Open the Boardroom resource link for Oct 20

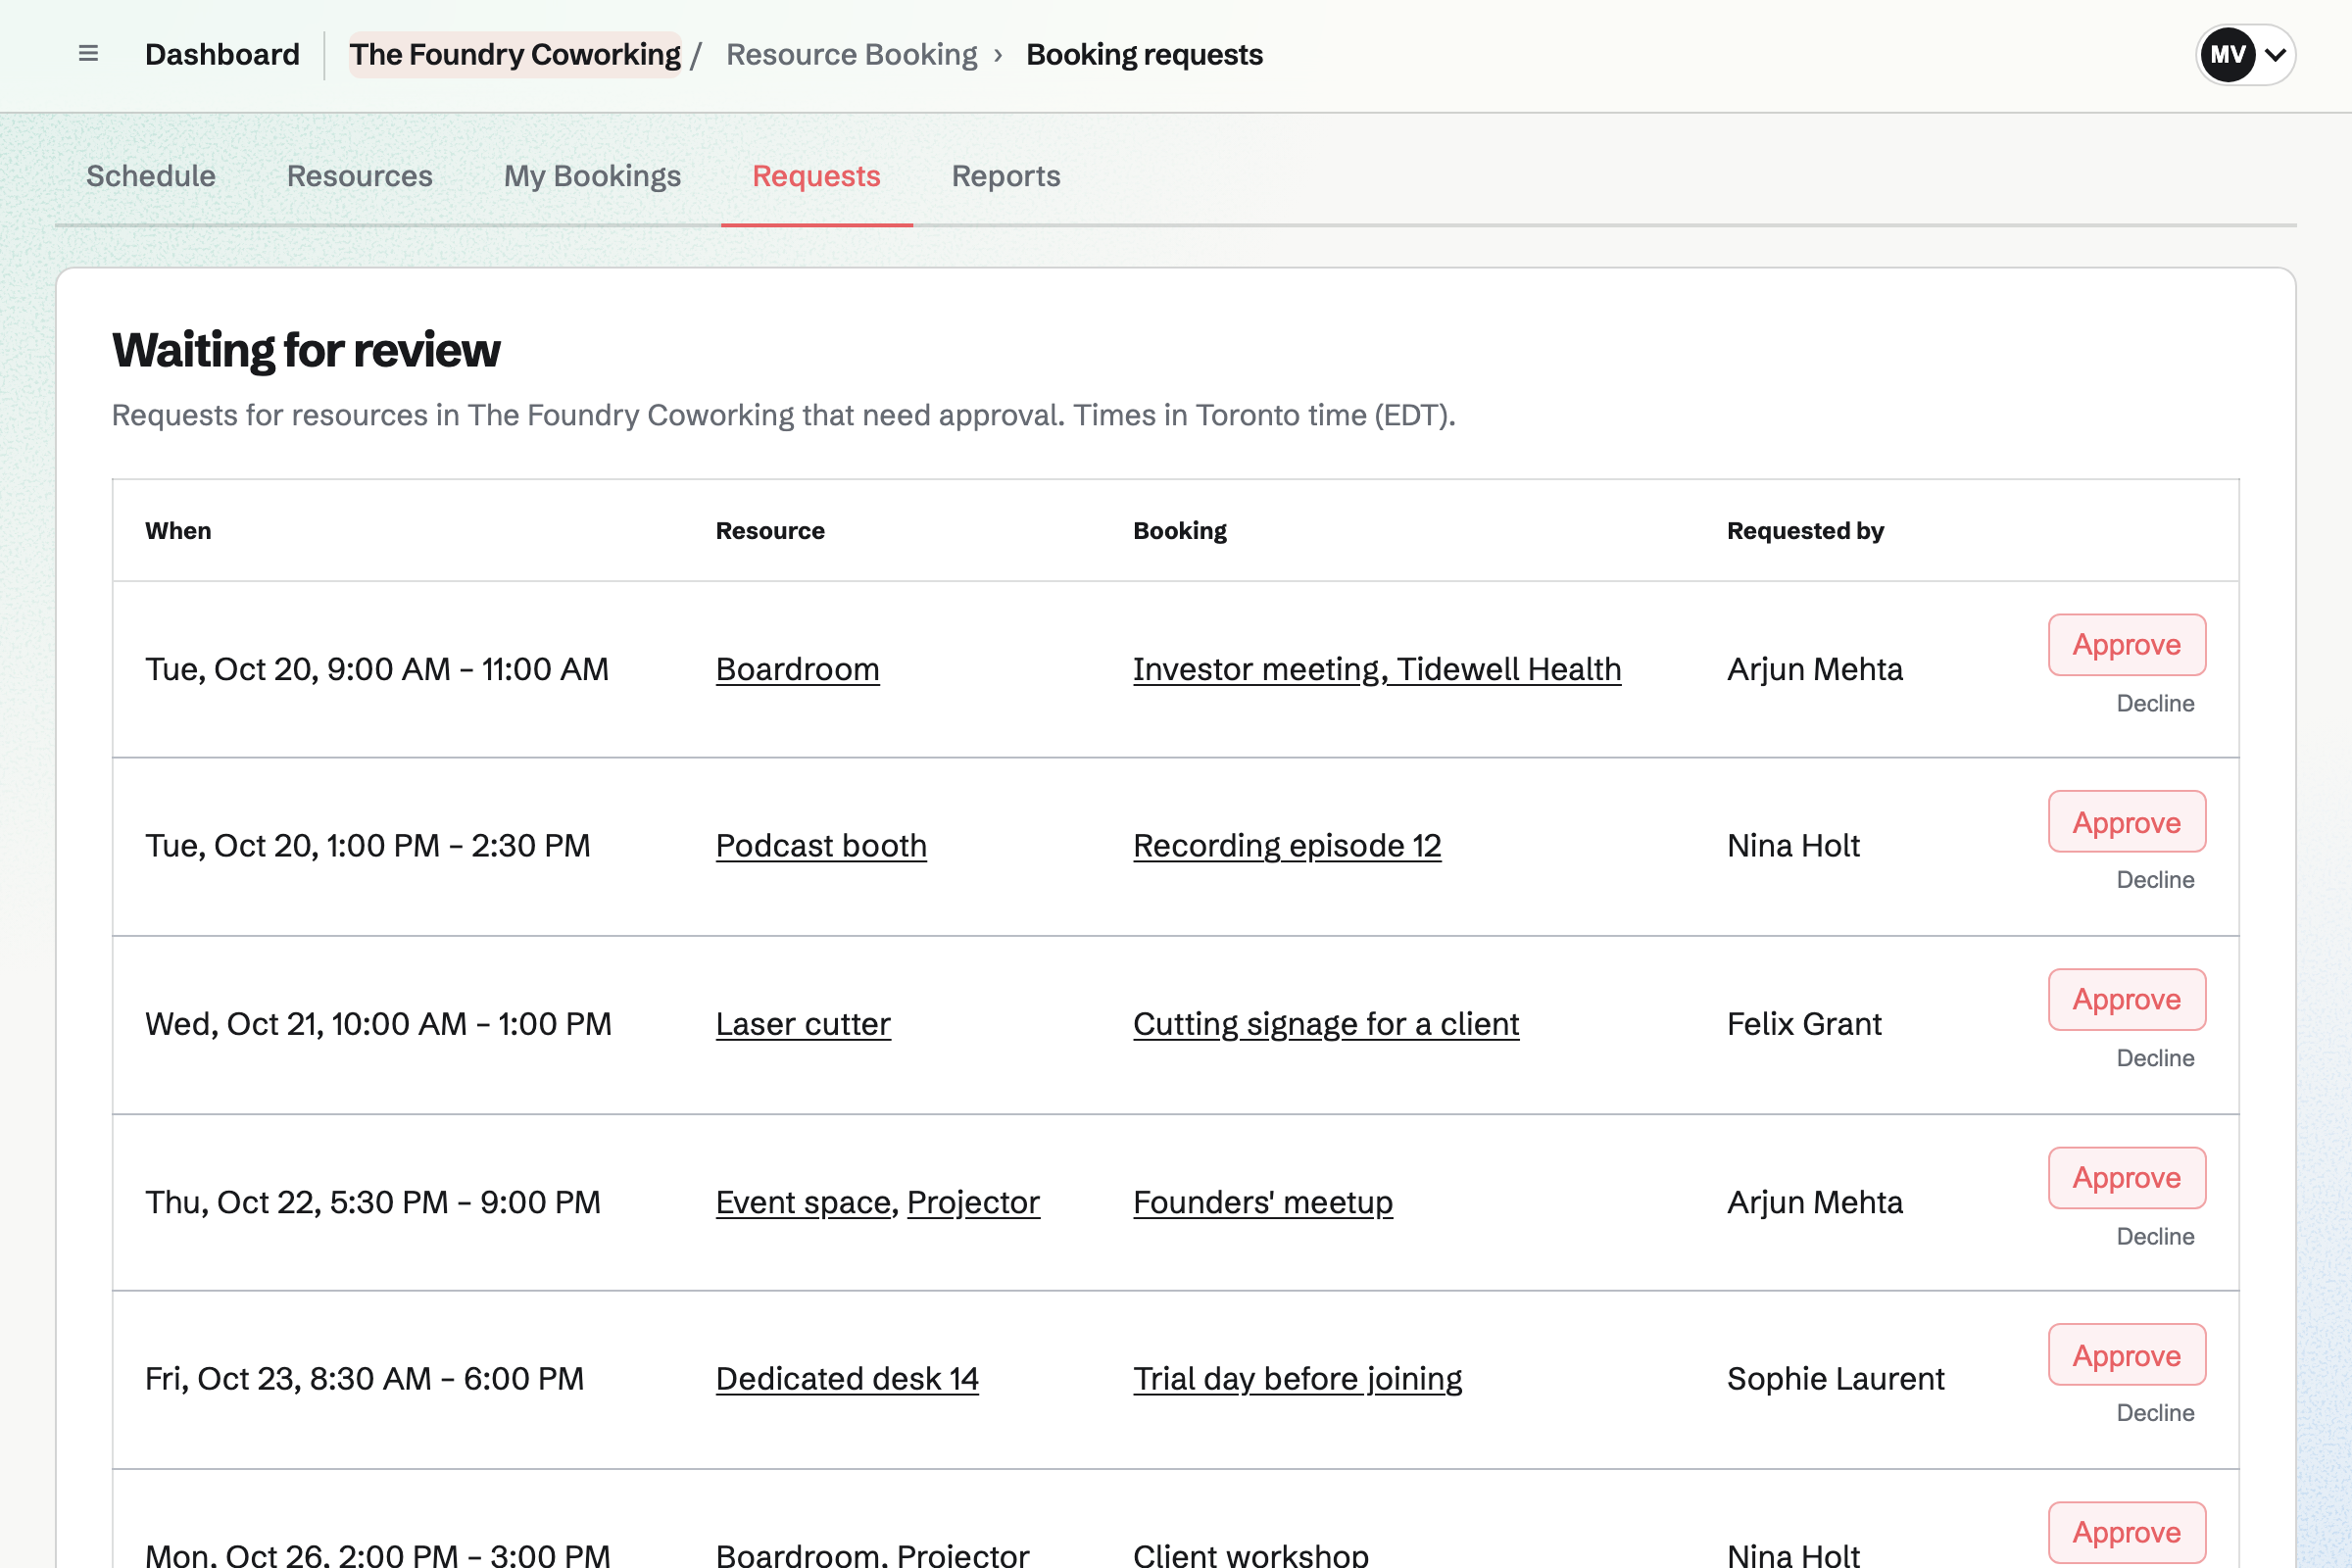point(797,669)
